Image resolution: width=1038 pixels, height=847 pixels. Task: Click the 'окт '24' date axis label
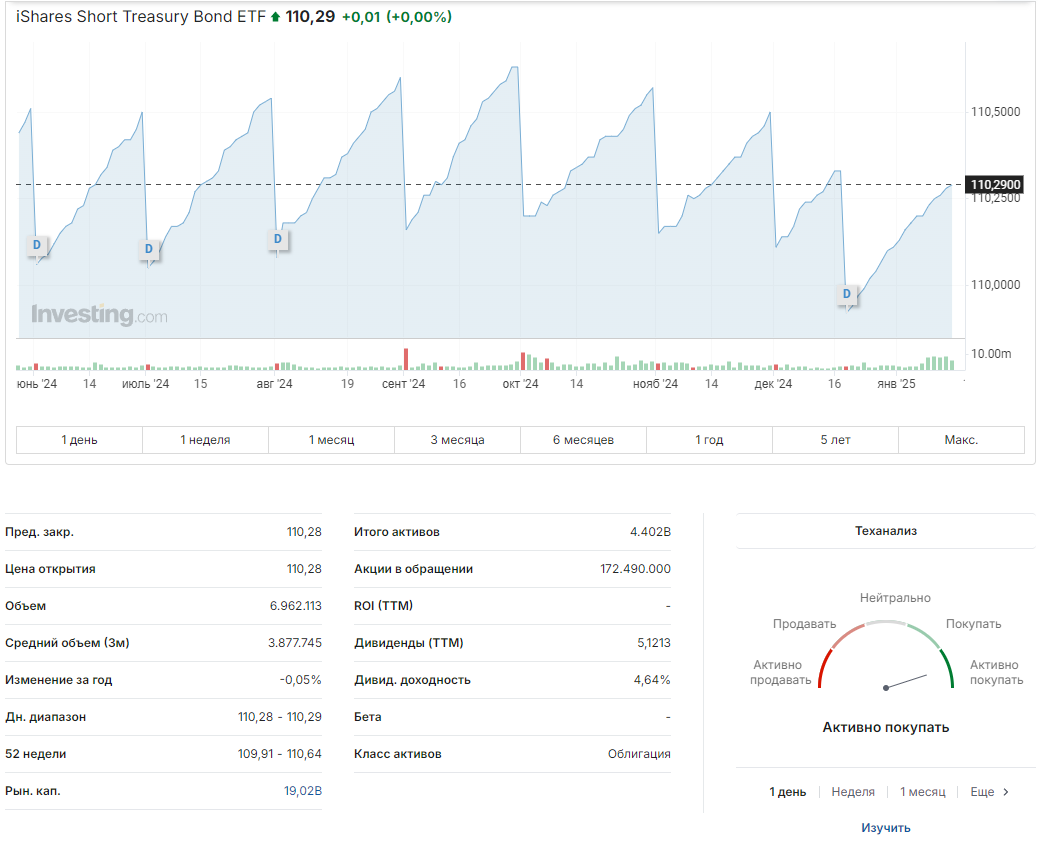click(x=520, y=383)
